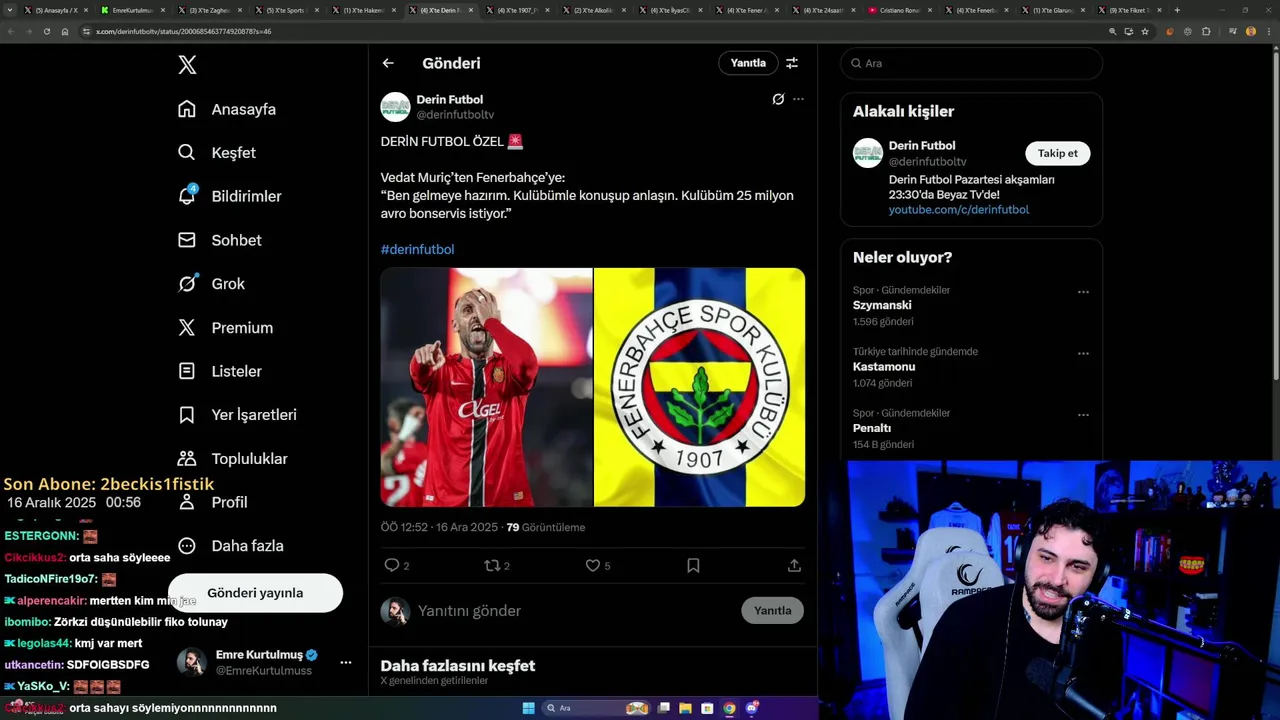1280x720 pixels.
Task: Open options dots for Szymanski trend
Action: click(x=1083, y=292)
